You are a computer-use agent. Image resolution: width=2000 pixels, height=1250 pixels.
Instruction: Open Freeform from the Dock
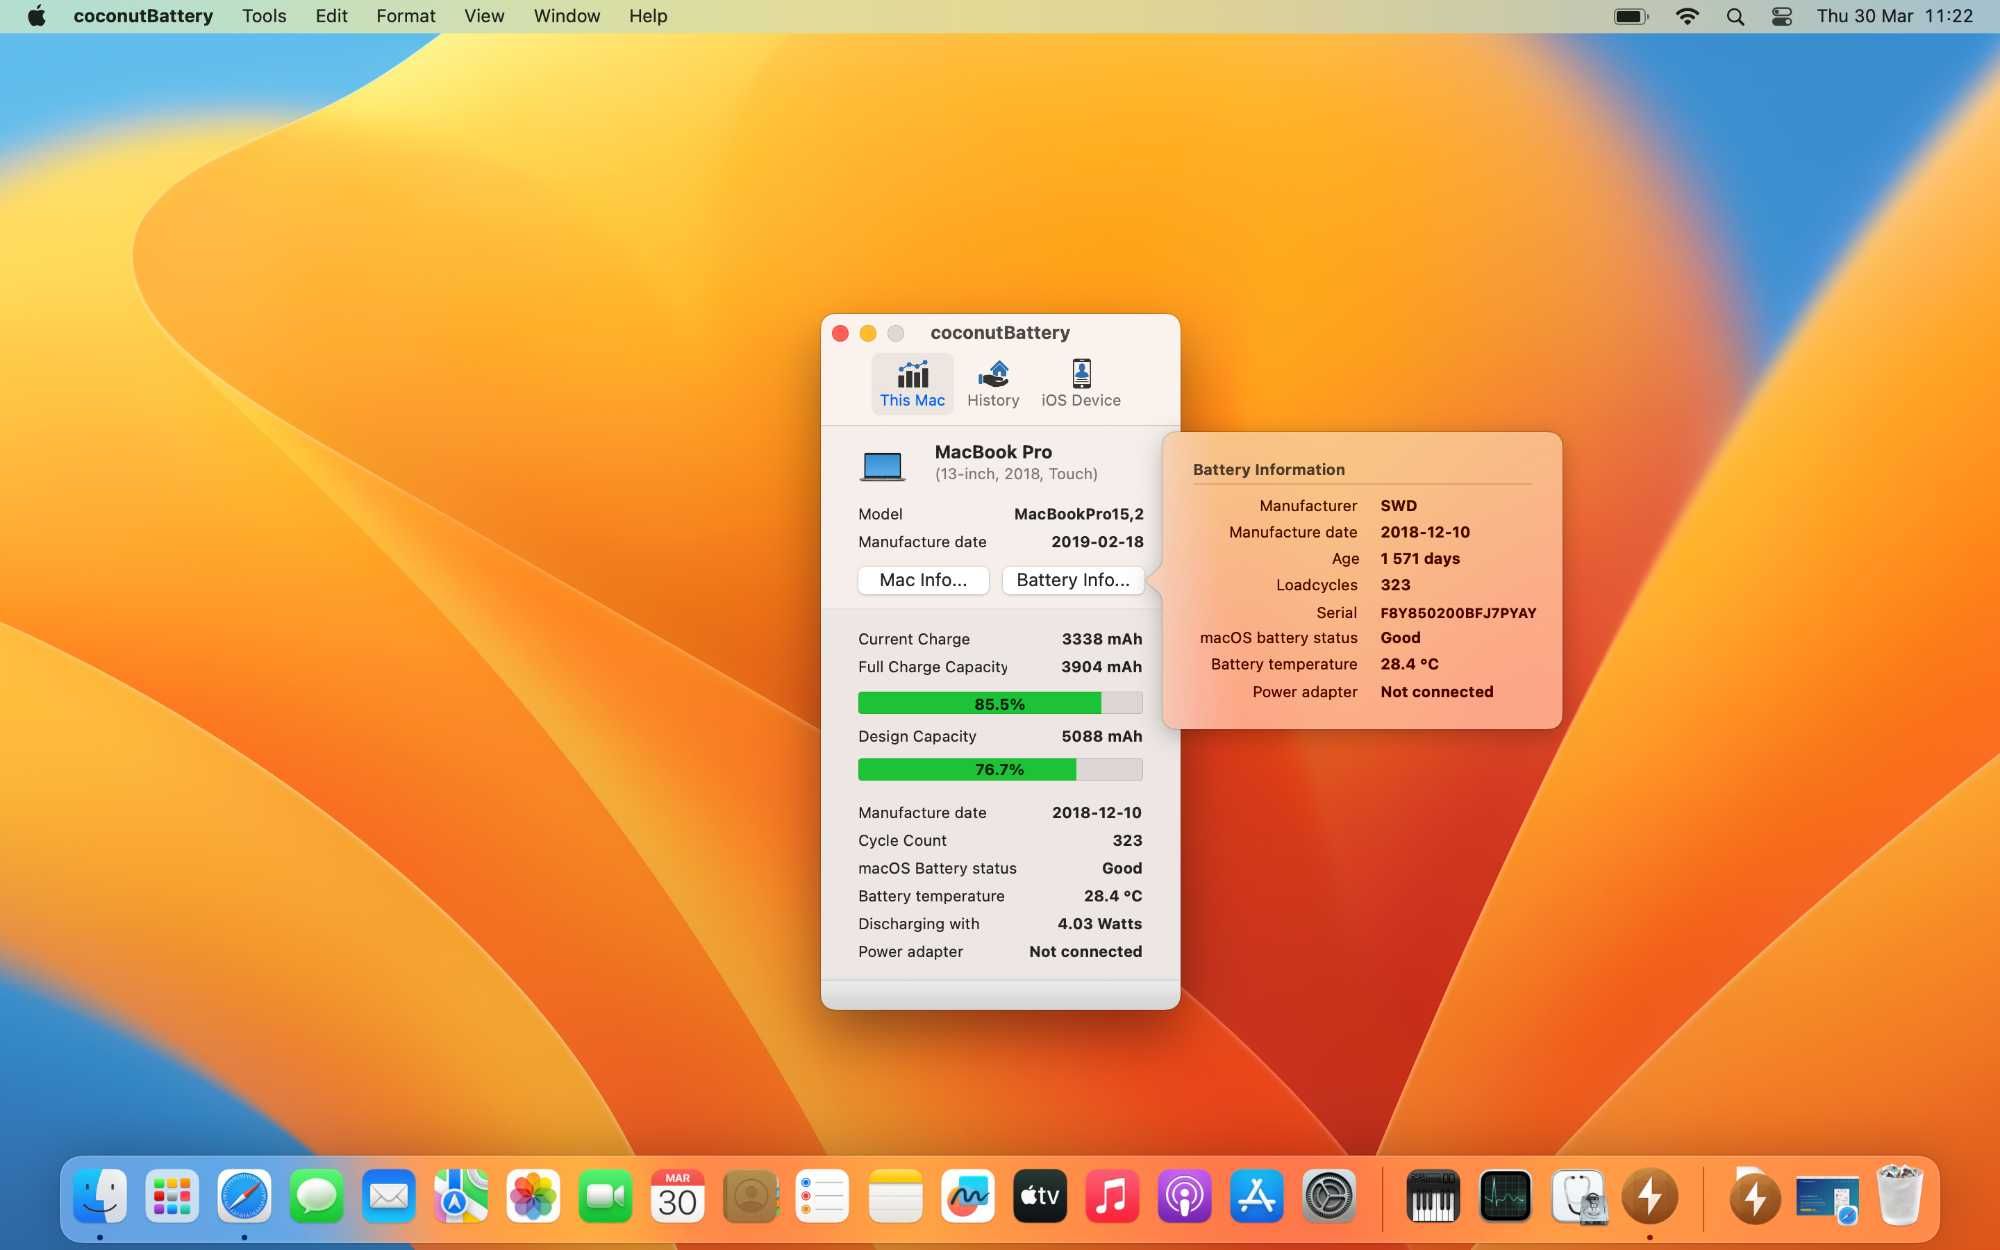tap(967, 1196)
